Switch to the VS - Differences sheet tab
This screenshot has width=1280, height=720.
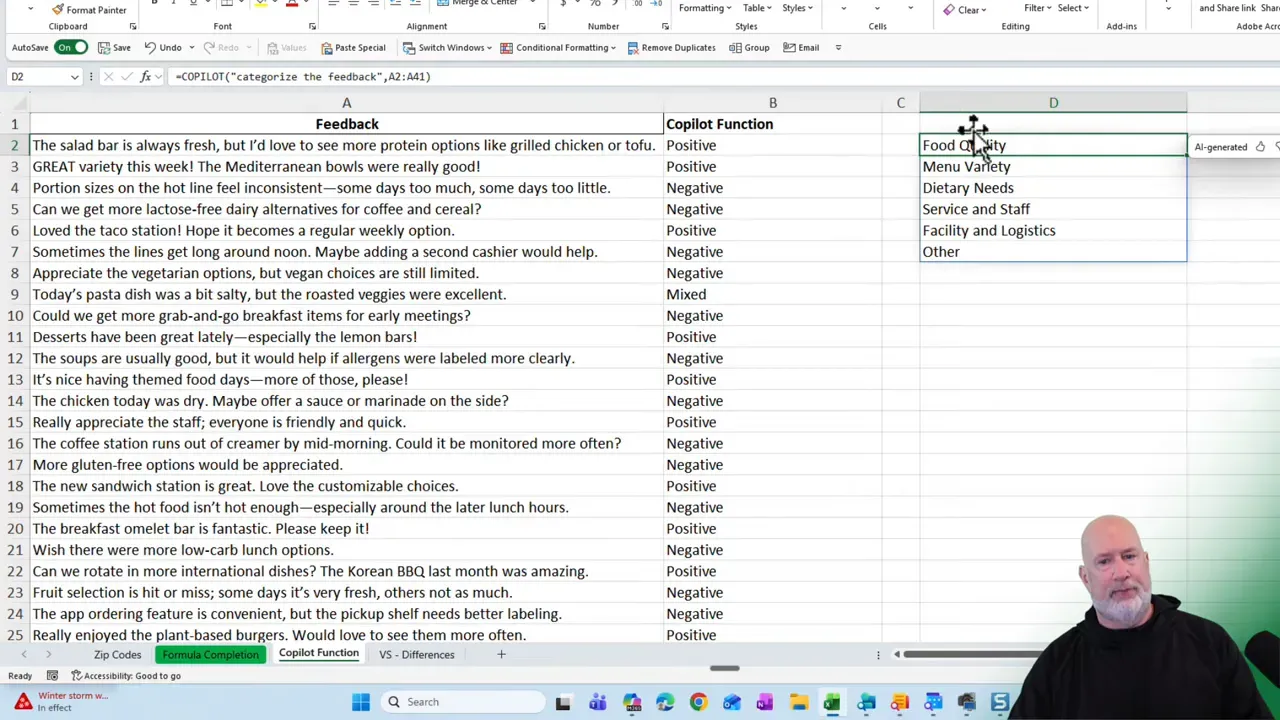coord(417,654)
